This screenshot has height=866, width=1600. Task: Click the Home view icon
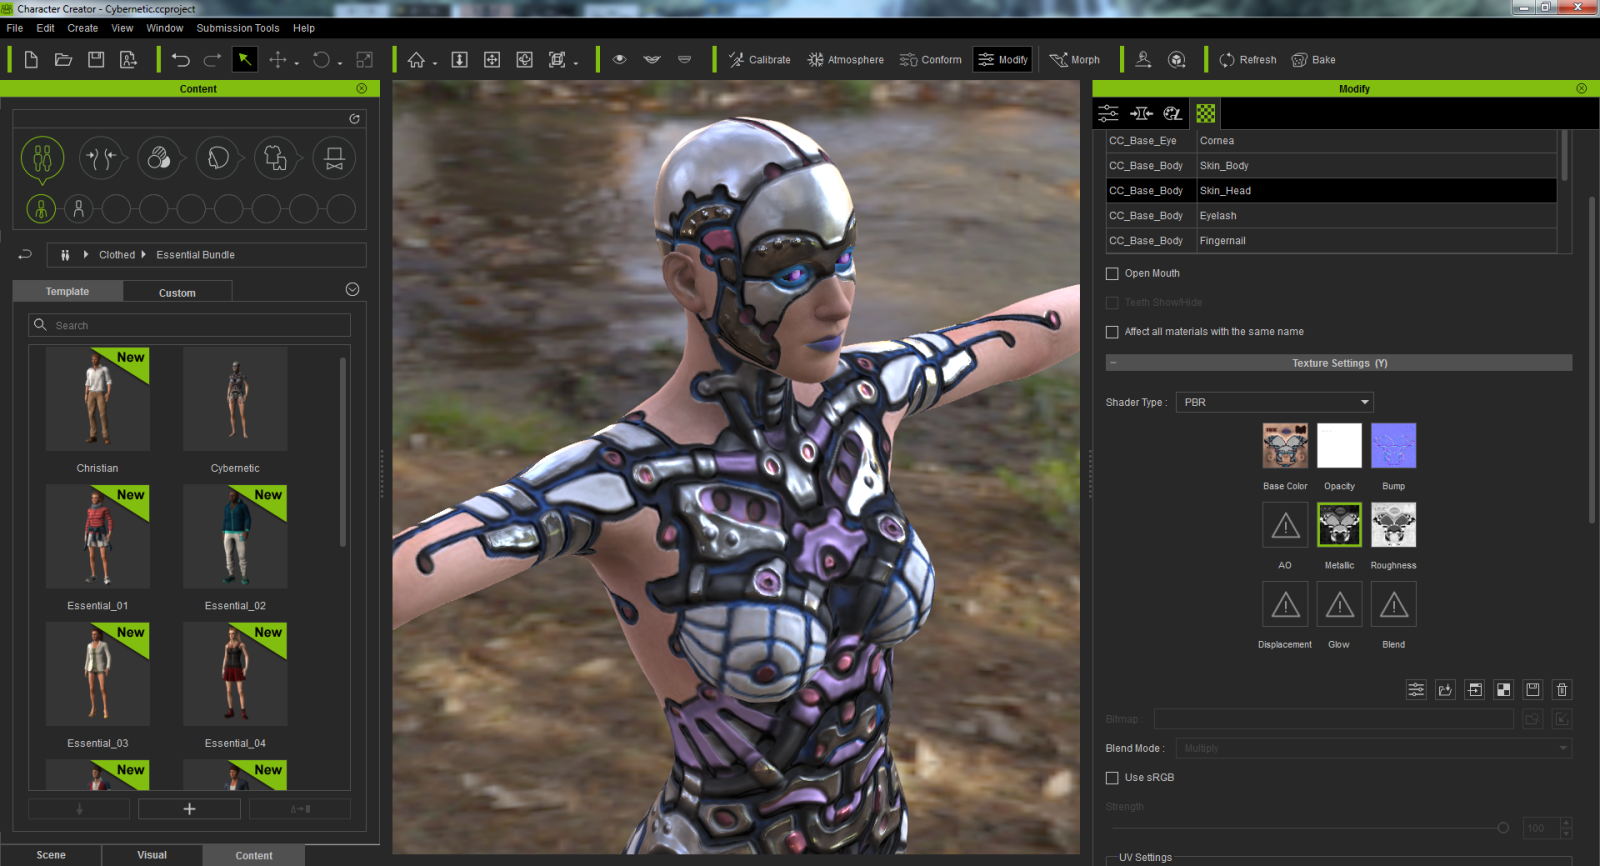click(416, 60)
